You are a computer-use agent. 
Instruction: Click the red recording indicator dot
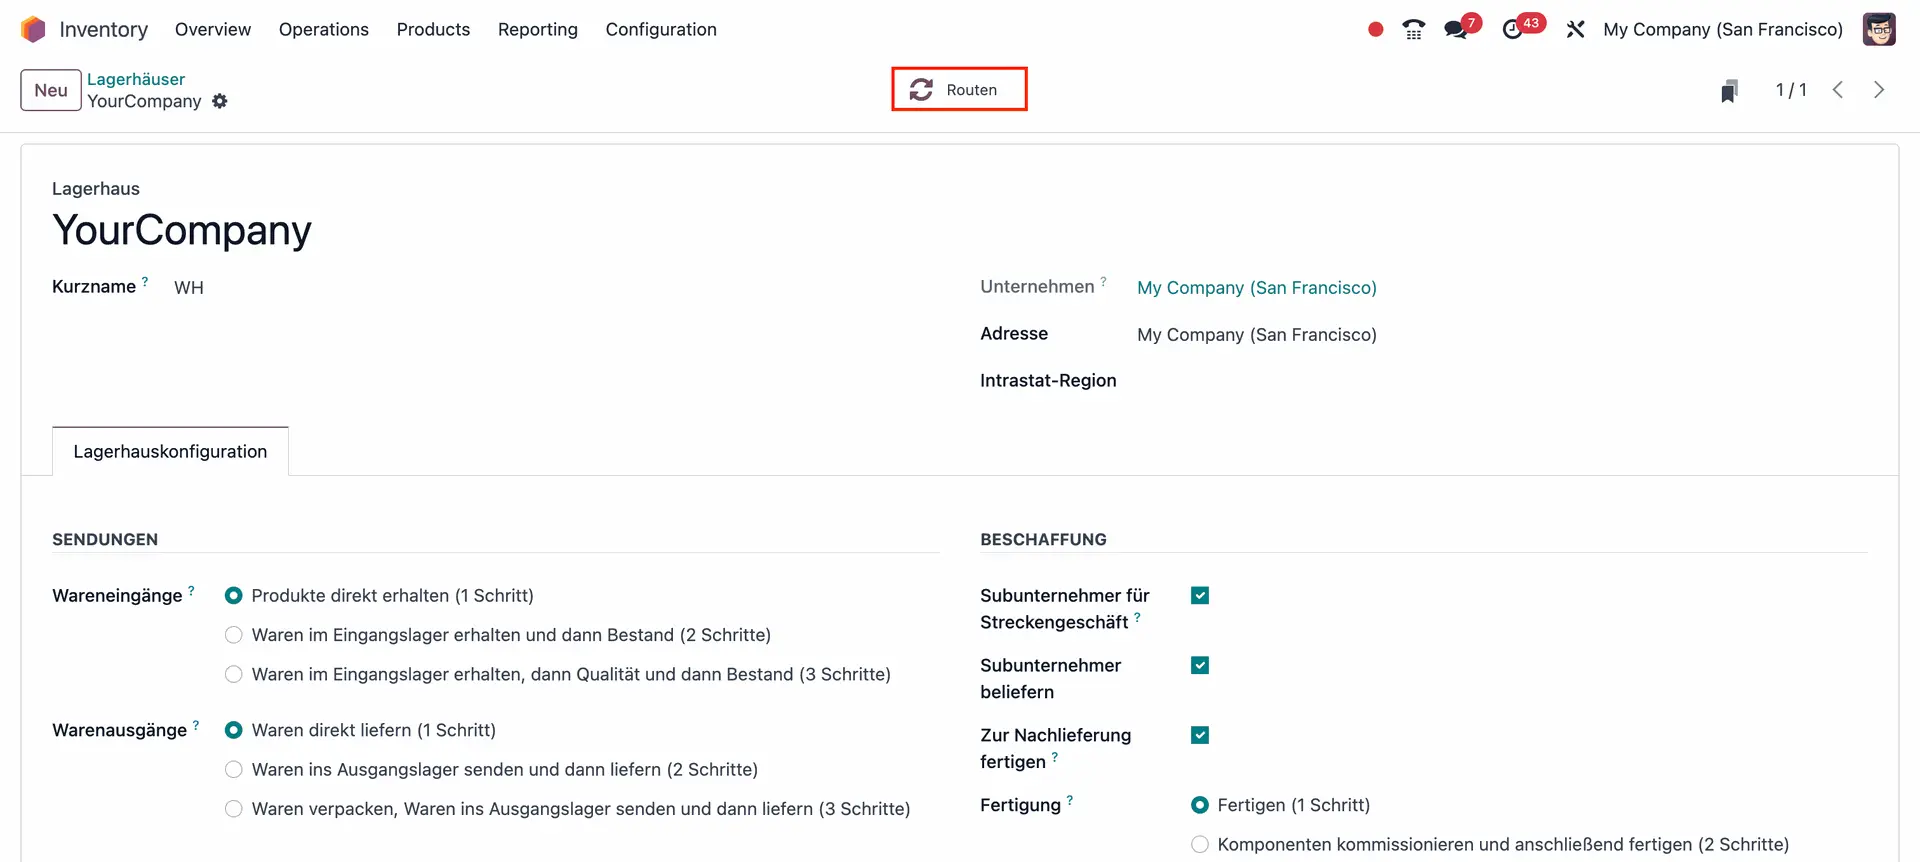[1375, 30]
